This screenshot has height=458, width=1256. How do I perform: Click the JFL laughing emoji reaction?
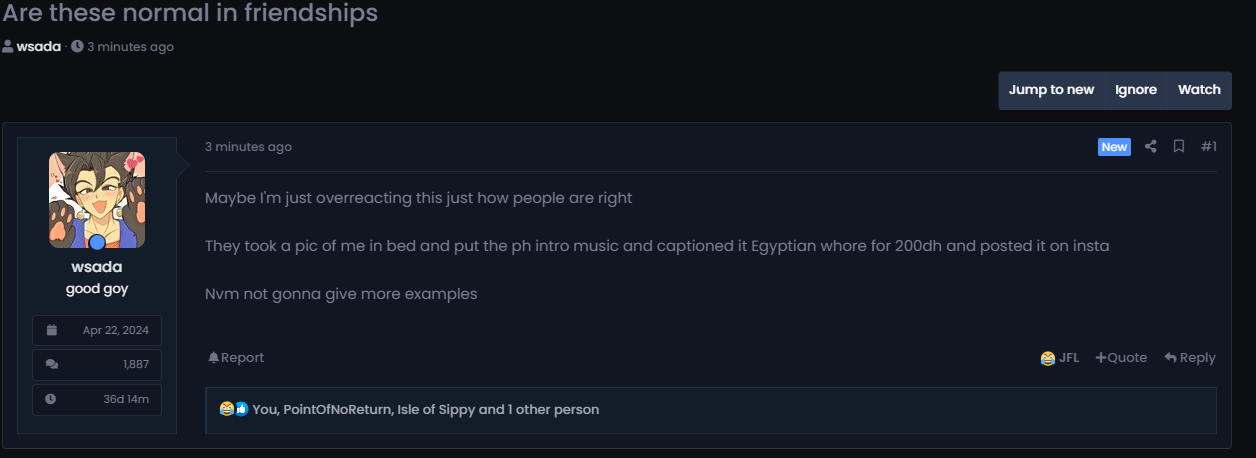pyautogui.click(x=1048, y=358)
